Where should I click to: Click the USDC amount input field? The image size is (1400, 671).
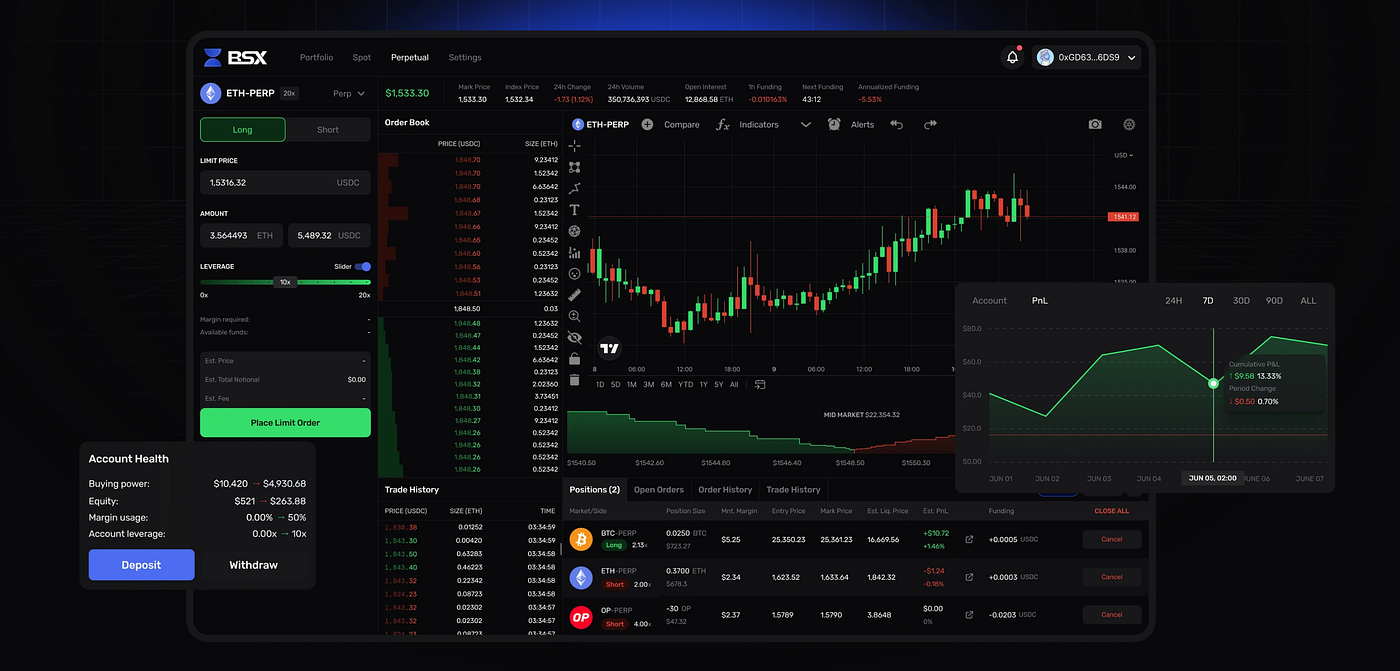tap(329, 235)
